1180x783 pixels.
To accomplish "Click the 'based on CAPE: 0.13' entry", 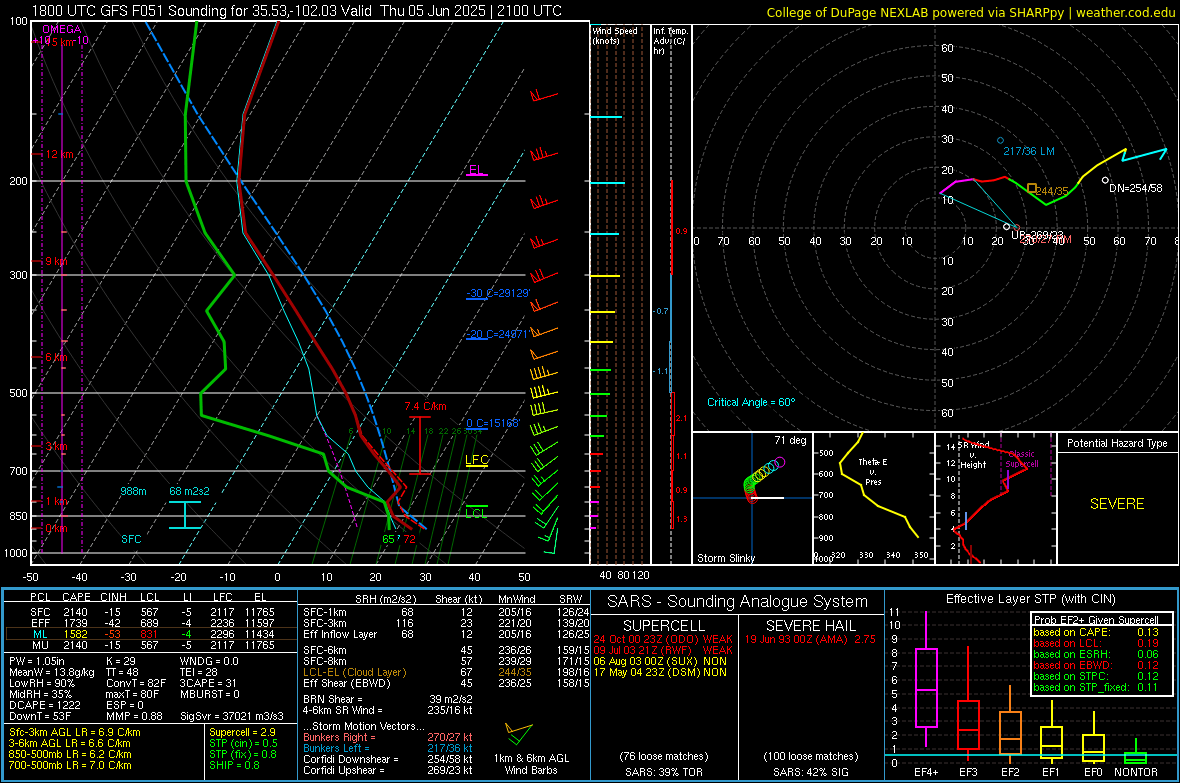I will [x=1096, y=632].
